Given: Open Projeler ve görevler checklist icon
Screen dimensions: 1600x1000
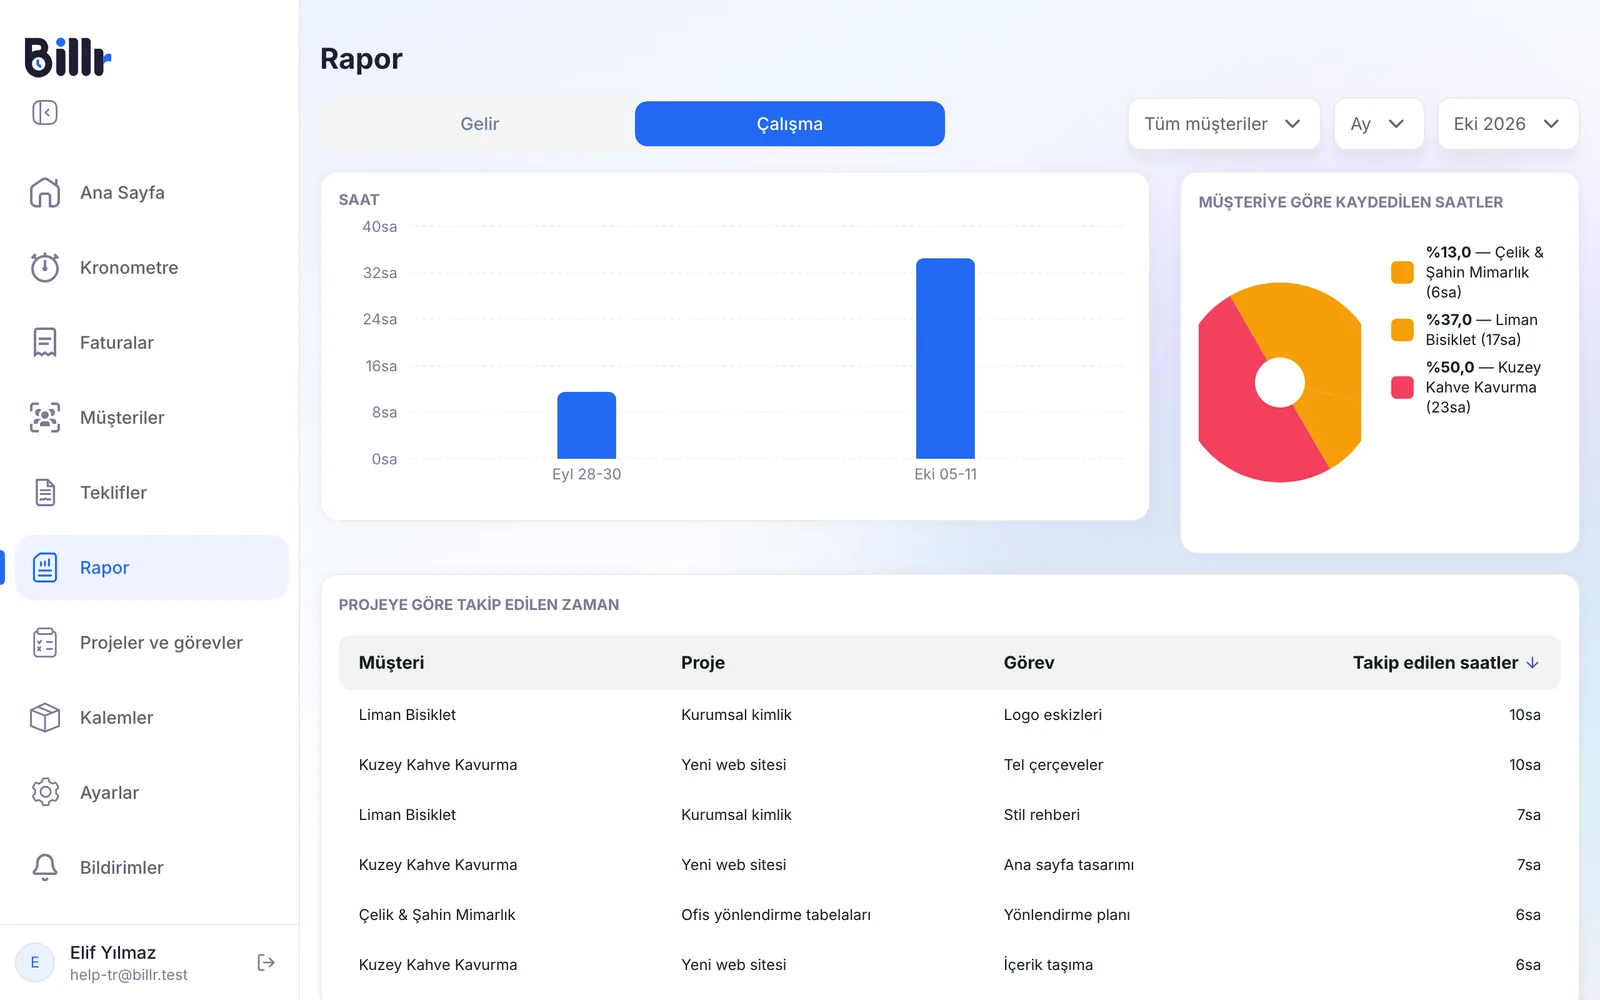Looking at the screenshot, I should pos(45,642).
